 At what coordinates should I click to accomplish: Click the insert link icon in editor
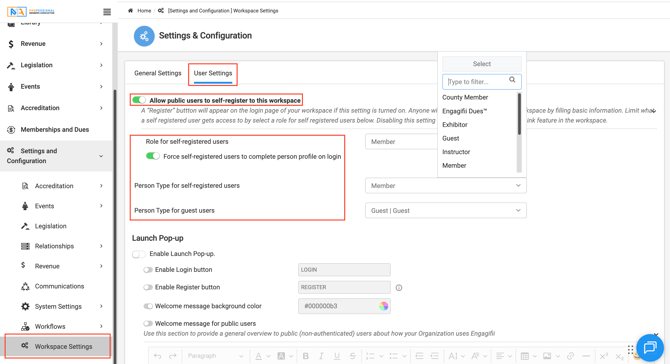coord(570,356)
